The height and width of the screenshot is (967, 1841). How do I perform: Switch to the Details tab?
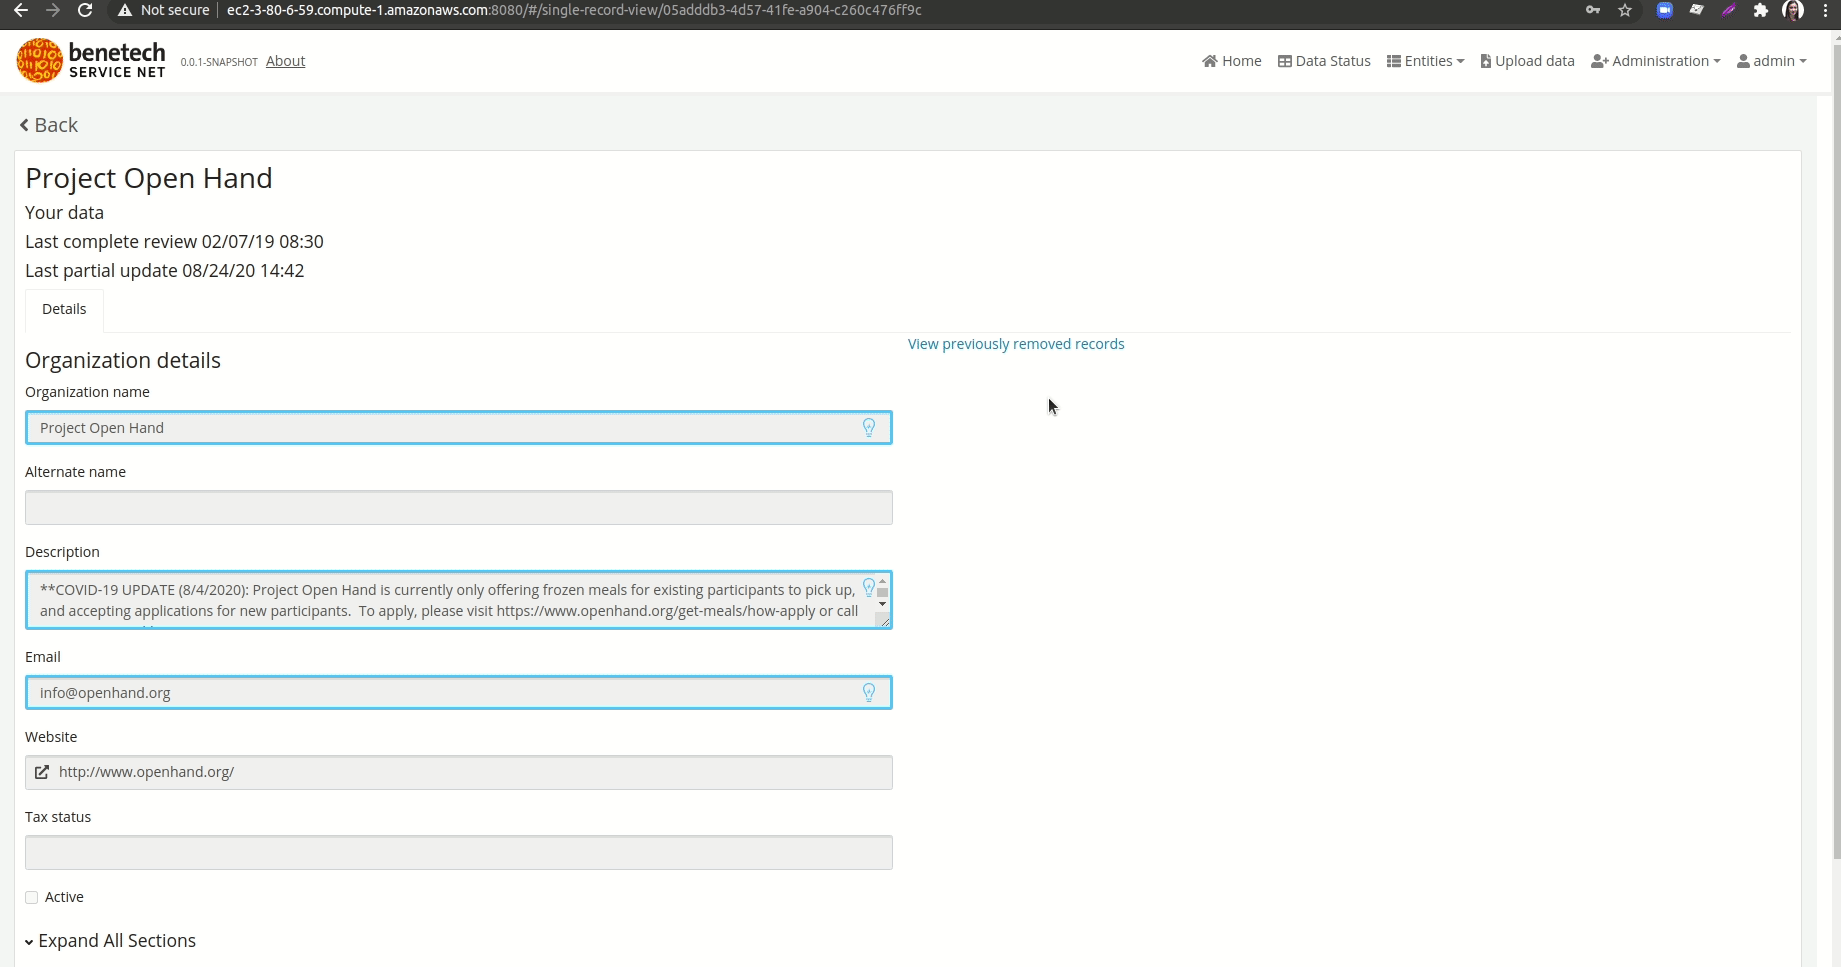[64, 309]
